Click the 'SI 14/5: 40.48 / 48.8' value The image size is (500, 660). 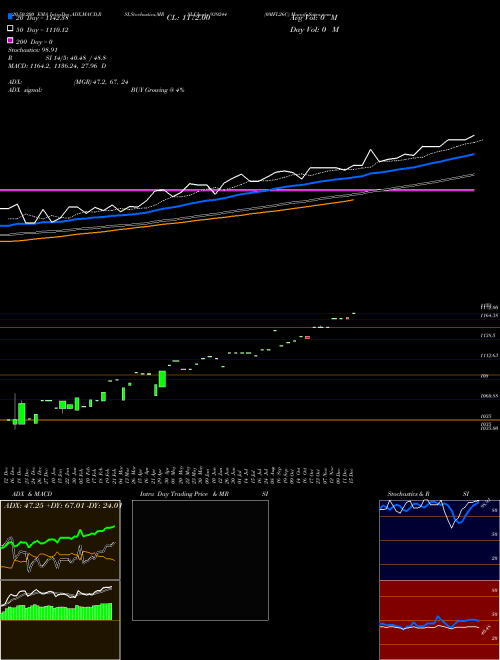point(76,58)
